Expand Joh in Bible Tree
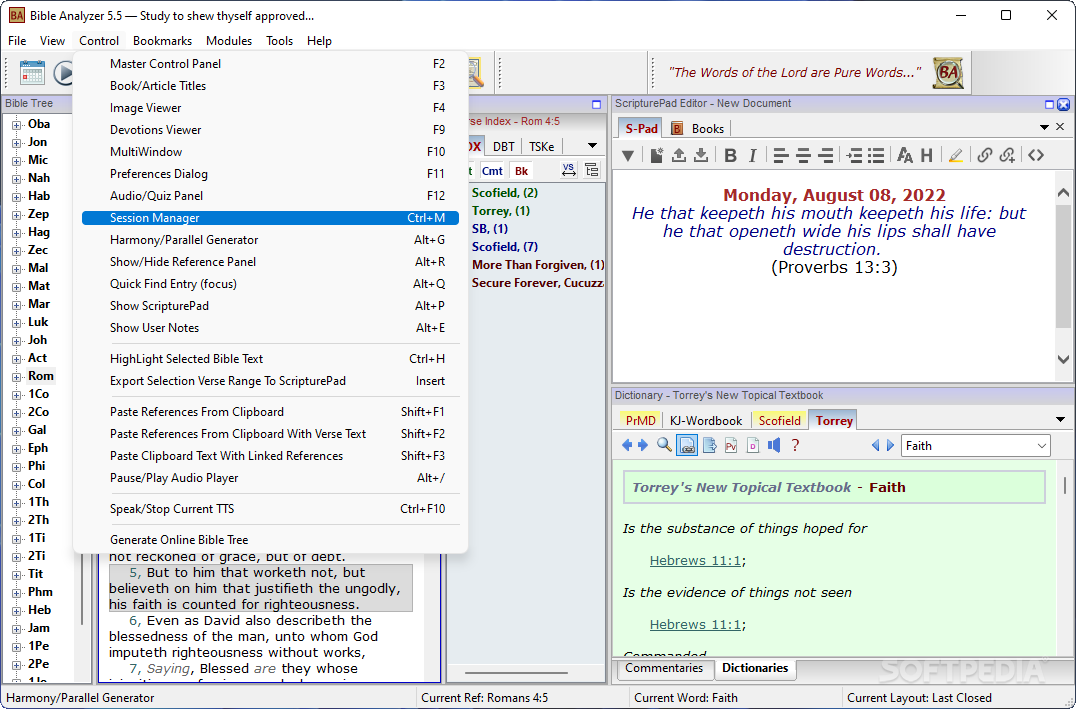 (x=16, y=341)
